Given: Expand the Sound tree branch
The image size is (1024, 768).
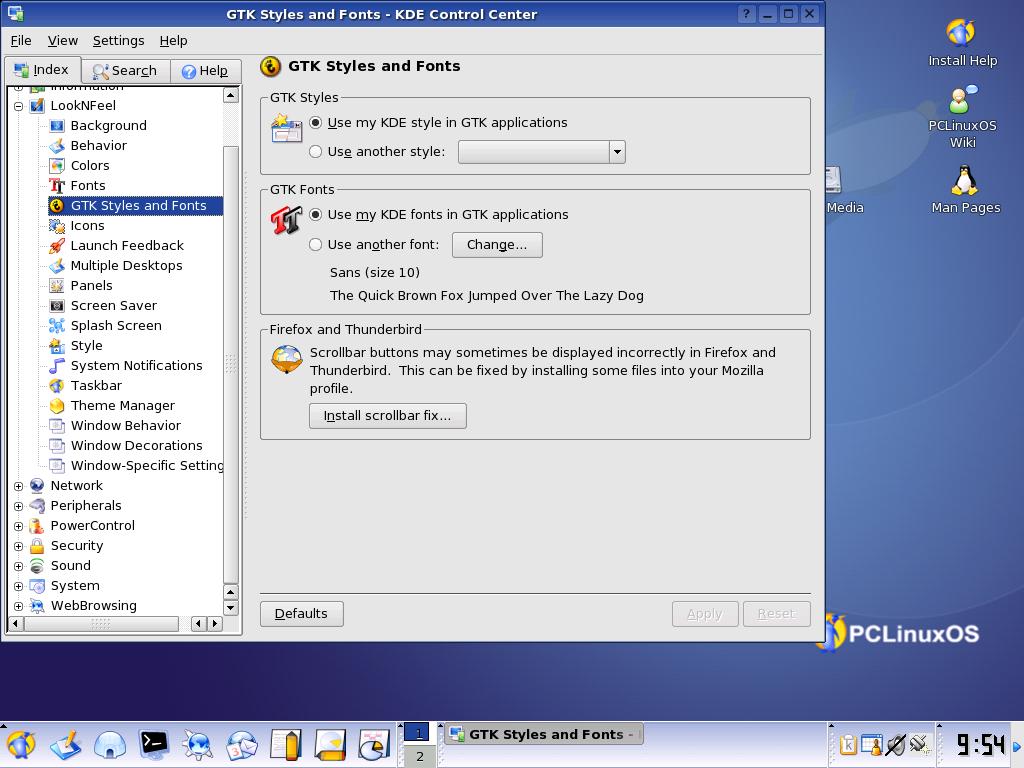Looking at the screenshot, I should (x=18, y=566).
